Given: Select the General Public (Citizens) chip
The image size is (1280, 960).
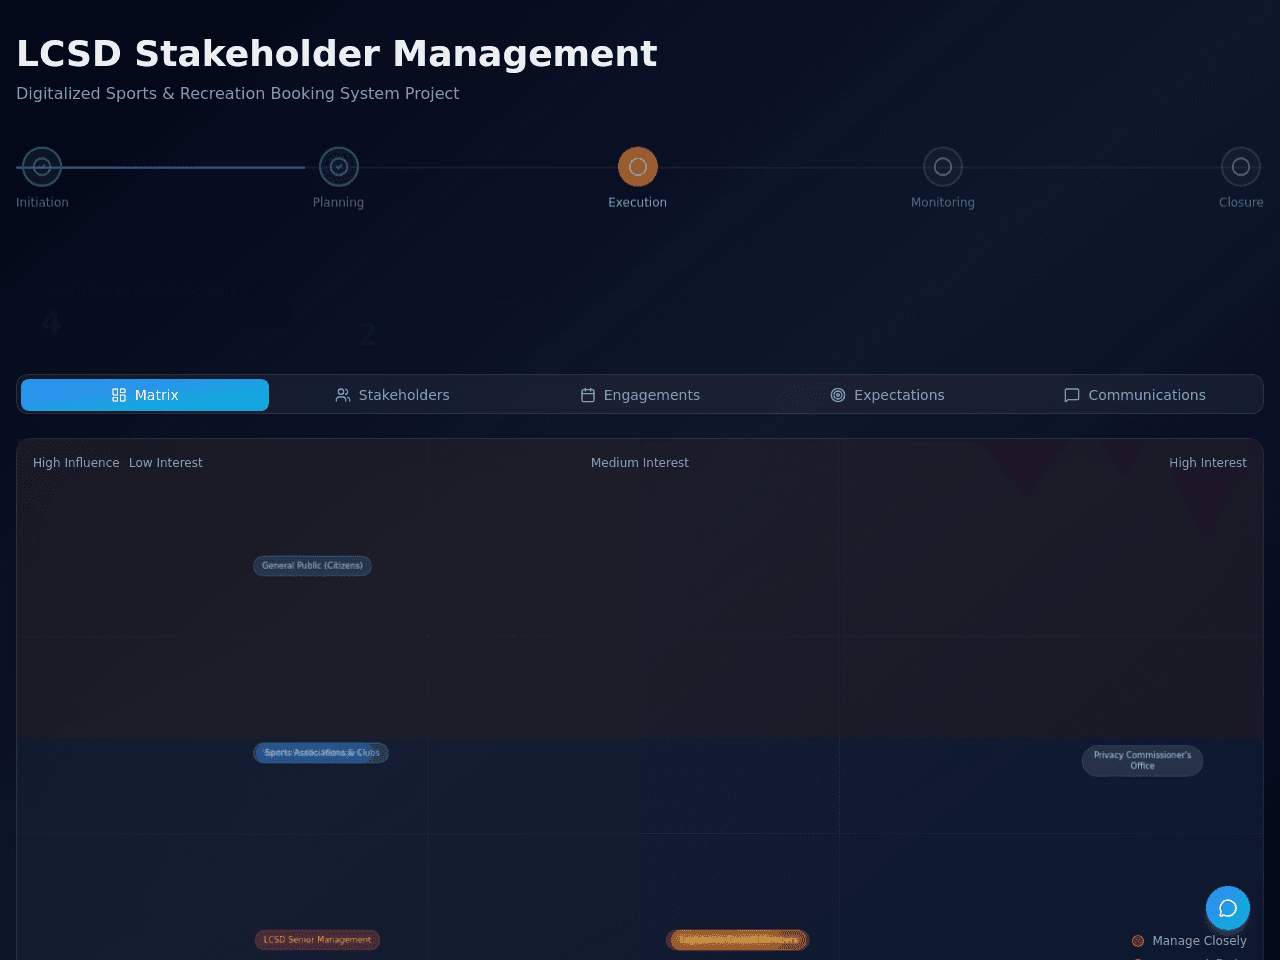Looking at the screenshot, I should click(312, 566).
